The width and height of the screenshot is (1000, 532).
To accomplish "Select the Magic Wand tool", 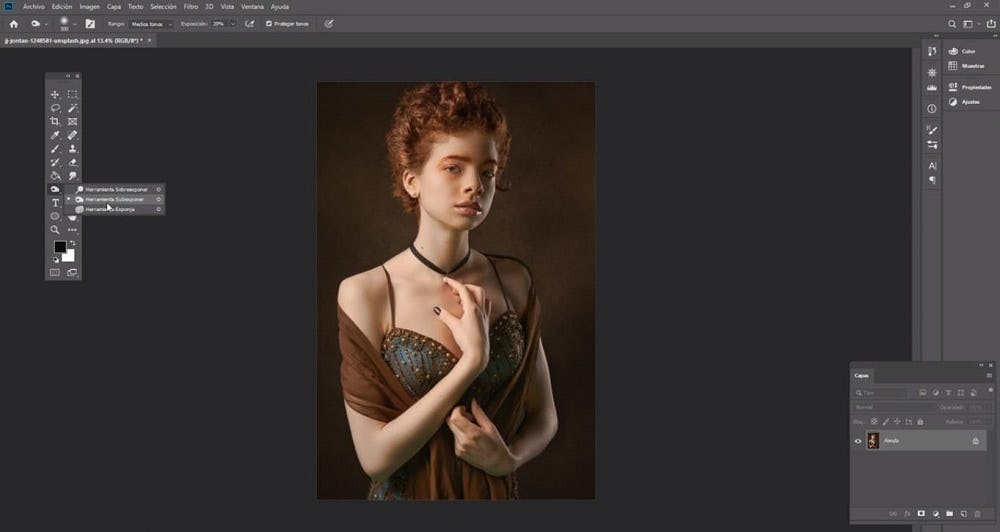I will [72, 108].
